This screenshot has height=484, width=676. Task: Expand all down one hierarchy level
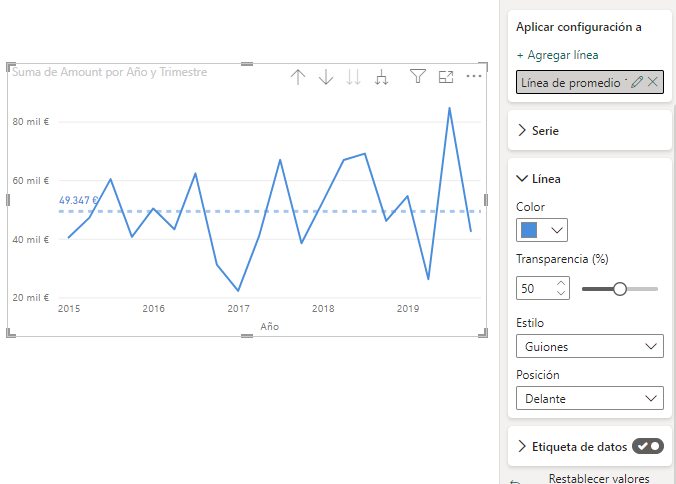(381, 78)
